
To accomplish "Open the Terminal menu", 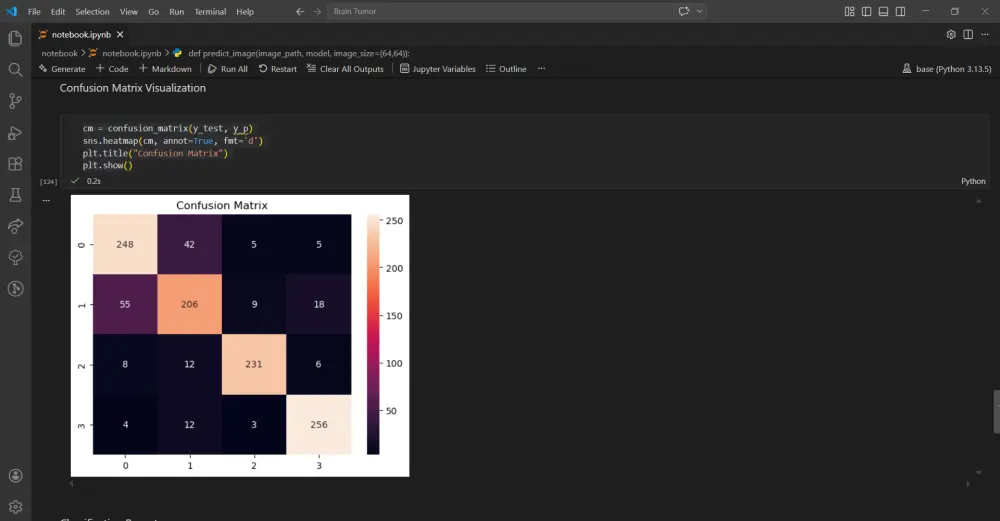I will (210, 11).
